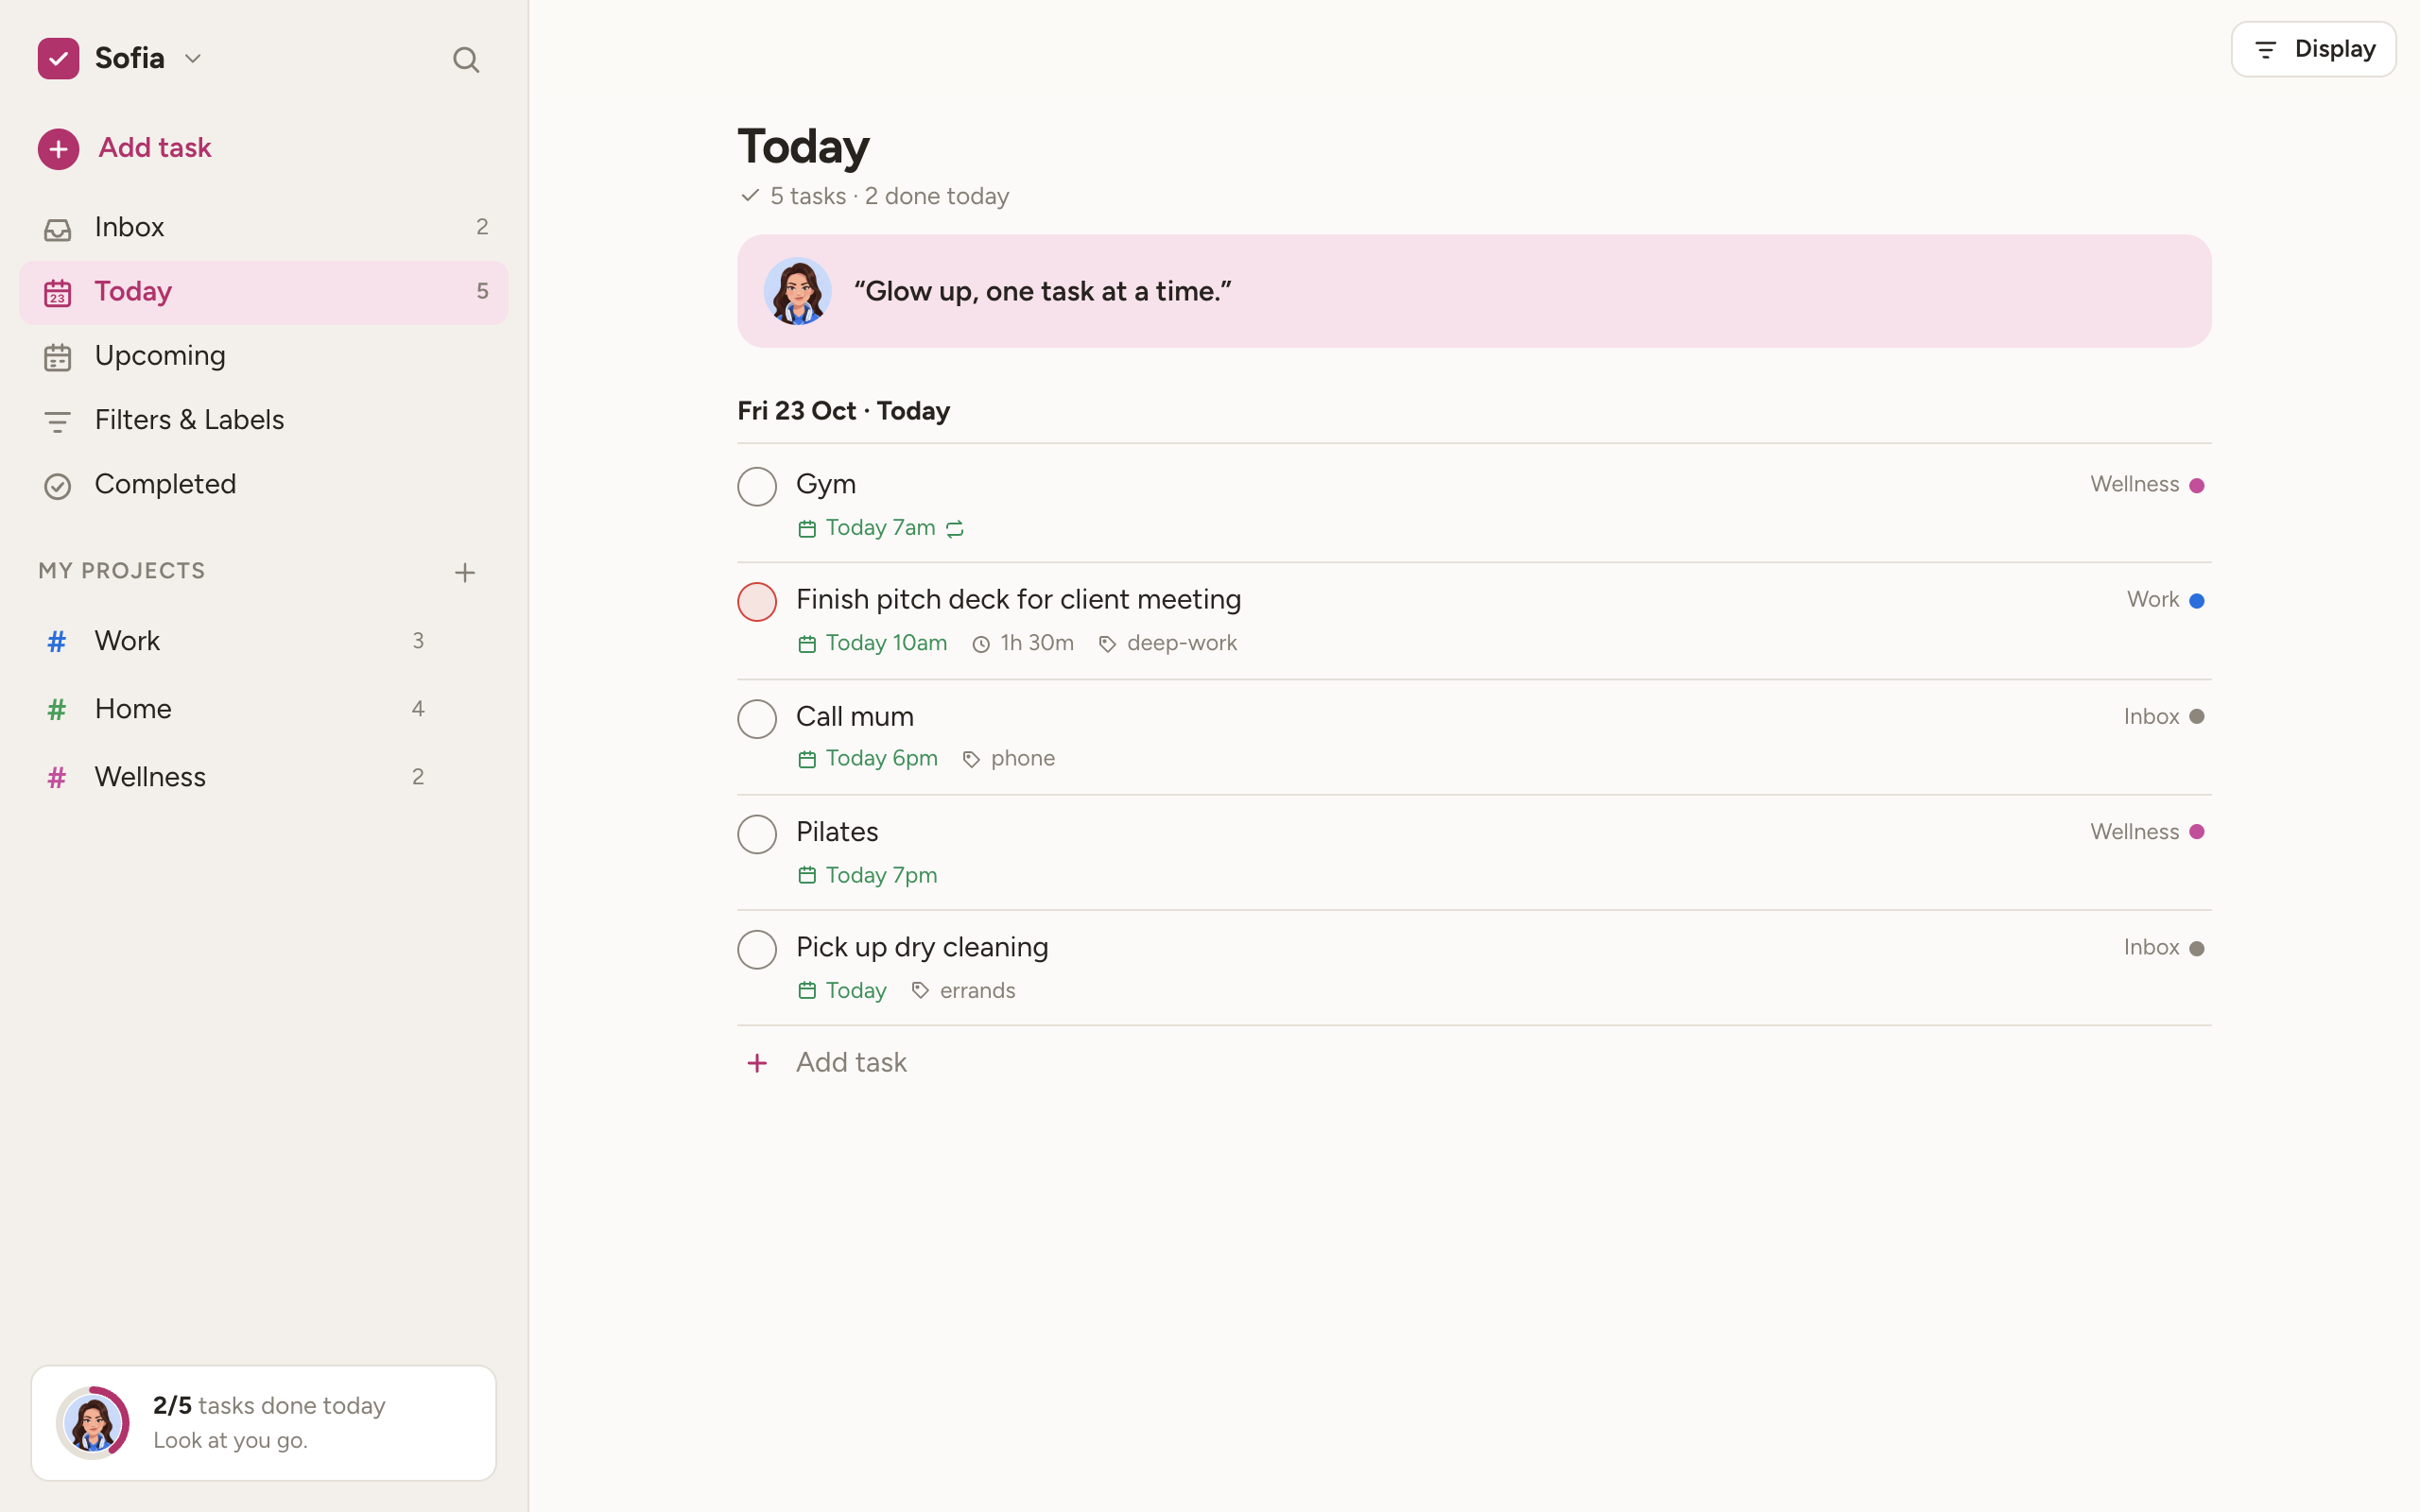Open the Display options menu
Viewport: 2420px width, 1512px height.
pos(2313,49)
